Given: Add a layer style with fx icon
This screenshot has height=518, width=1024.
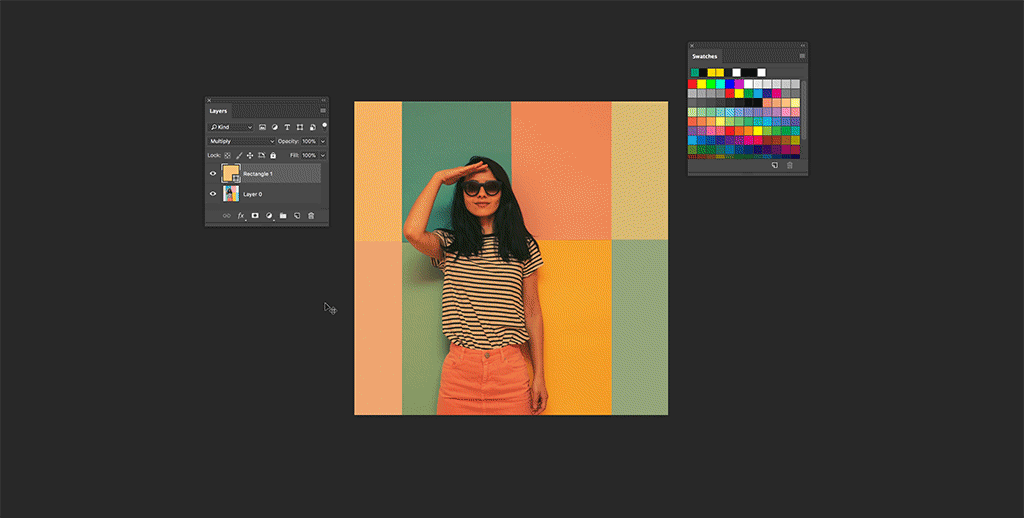Looking at the screenshot, I should pyautogui.click(x=241, y=216).
